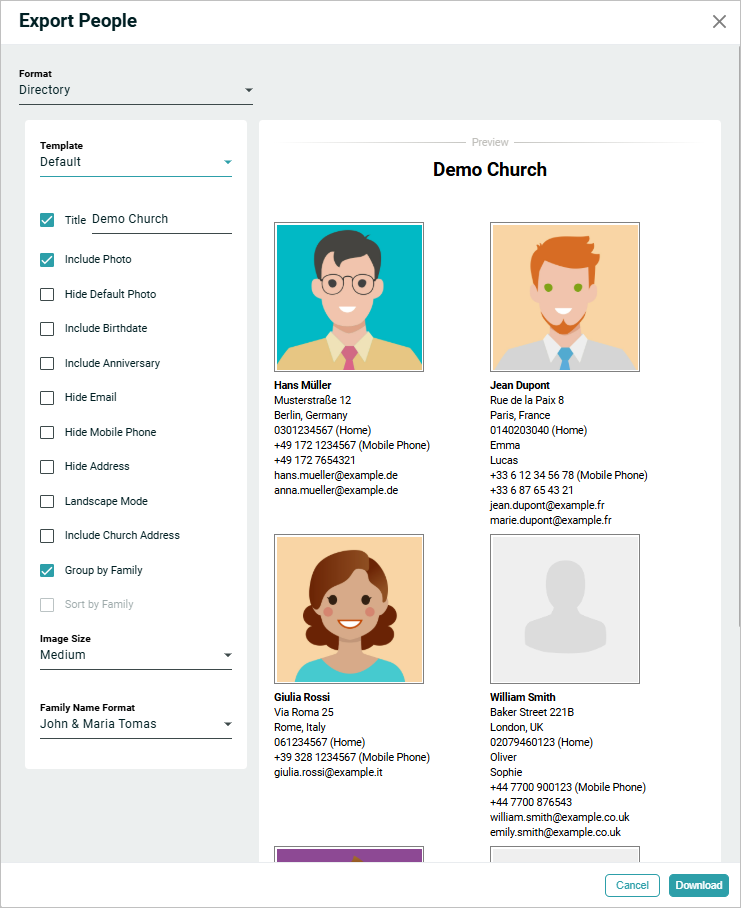The width and height of the screenshot is (741, 908).
Task: Click Hans Müller's photo thumbnail
Action: coord(349,297)
